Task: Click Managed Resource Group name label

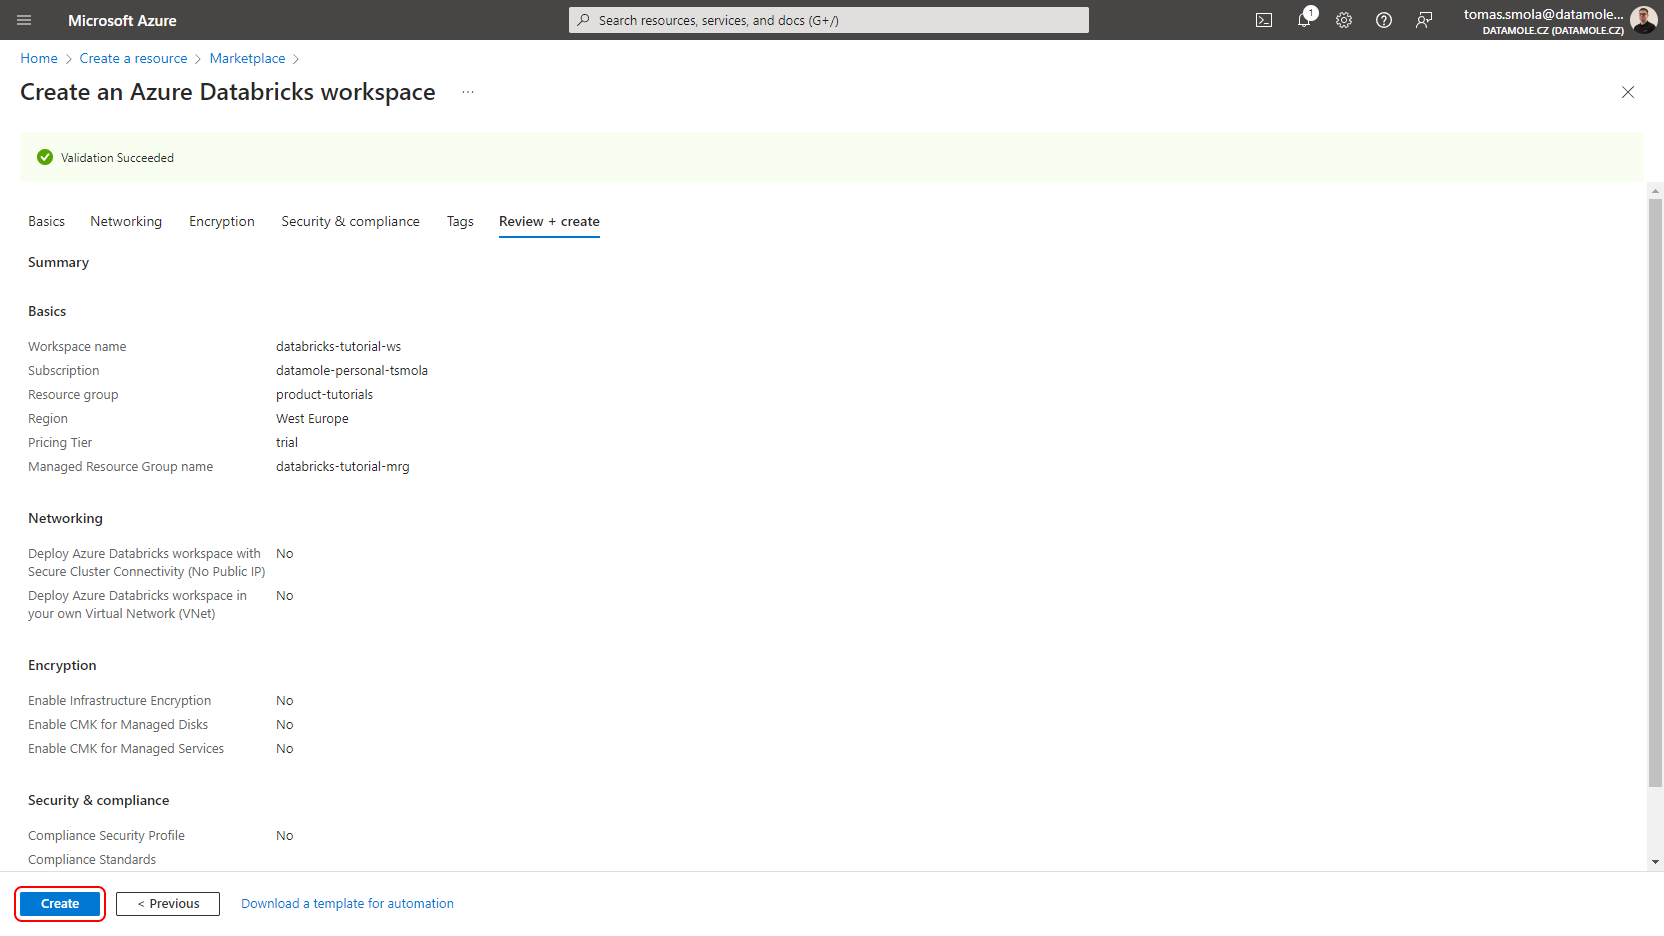Action: tap(120, 466)
